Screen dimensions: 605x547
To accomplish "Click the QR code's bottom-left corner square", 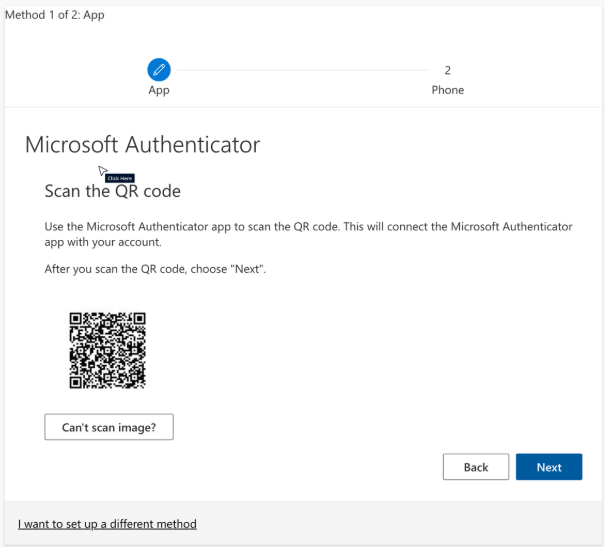I will [76, 381].
